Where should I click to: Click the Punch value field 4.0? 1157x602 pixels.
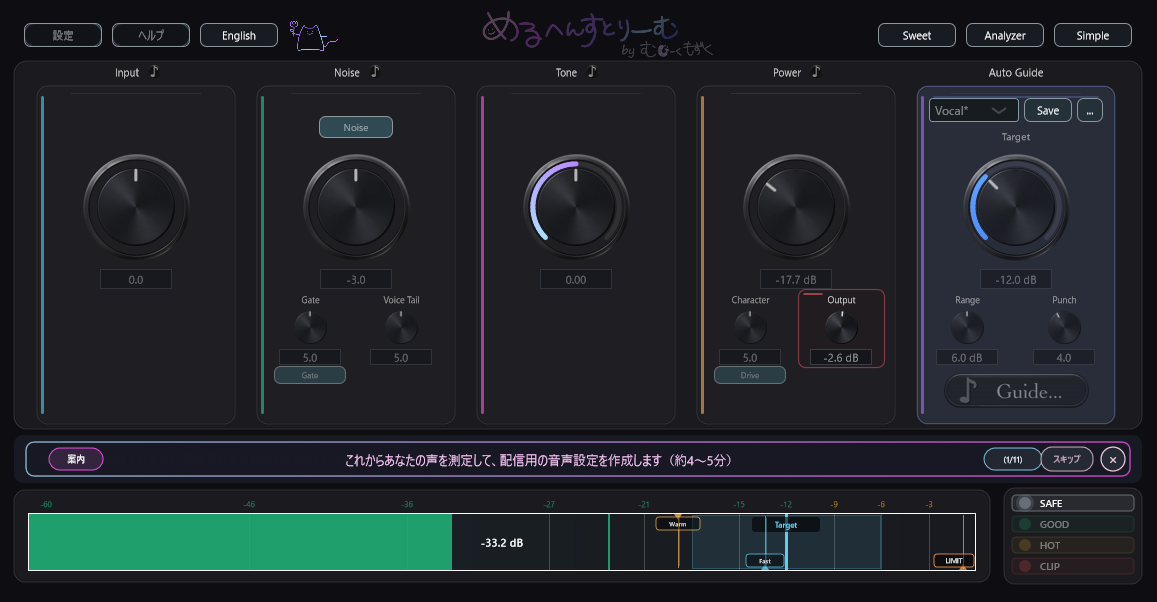coord(1064,357)
